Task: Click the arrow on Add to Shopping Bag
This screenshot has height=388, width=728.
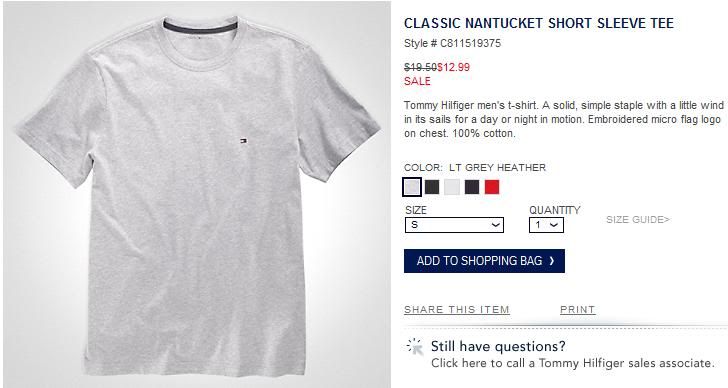Action: [x=552, y=261]
